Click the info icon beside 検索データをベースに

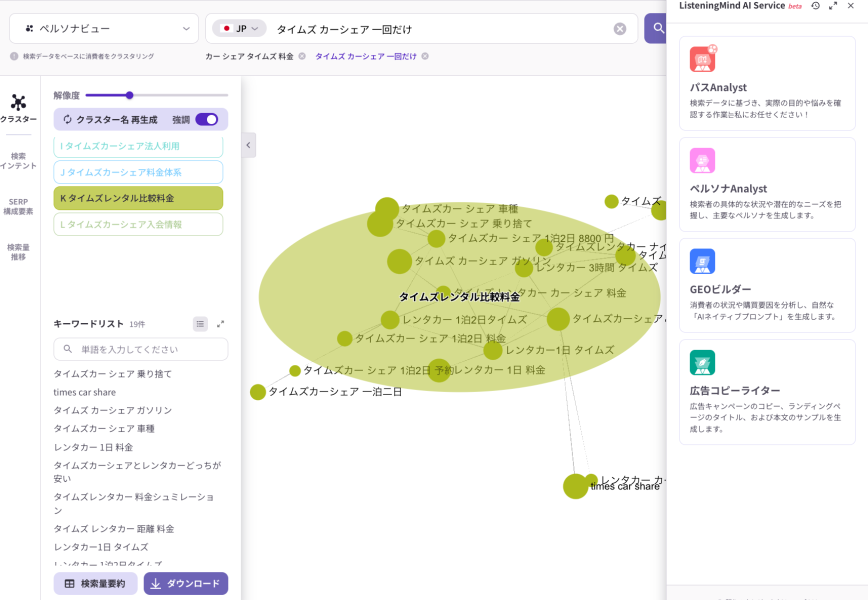coord(14,56)
